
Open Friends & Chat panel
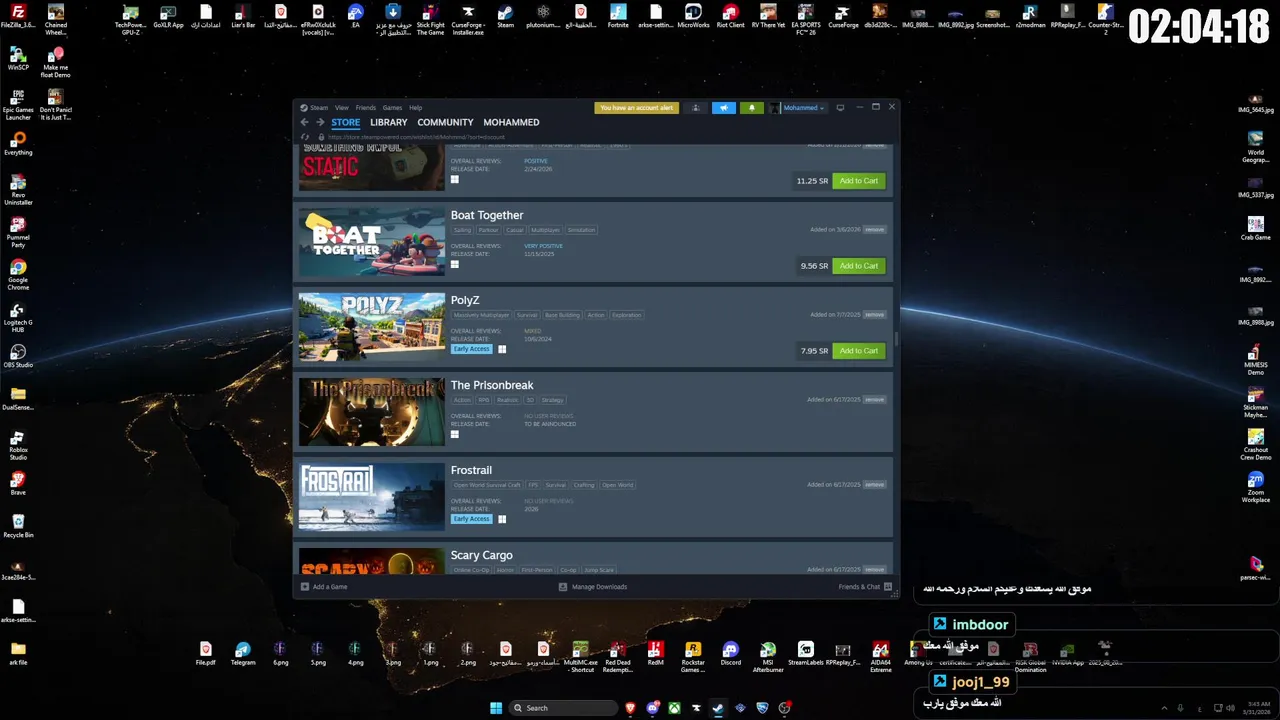(865, 587)
